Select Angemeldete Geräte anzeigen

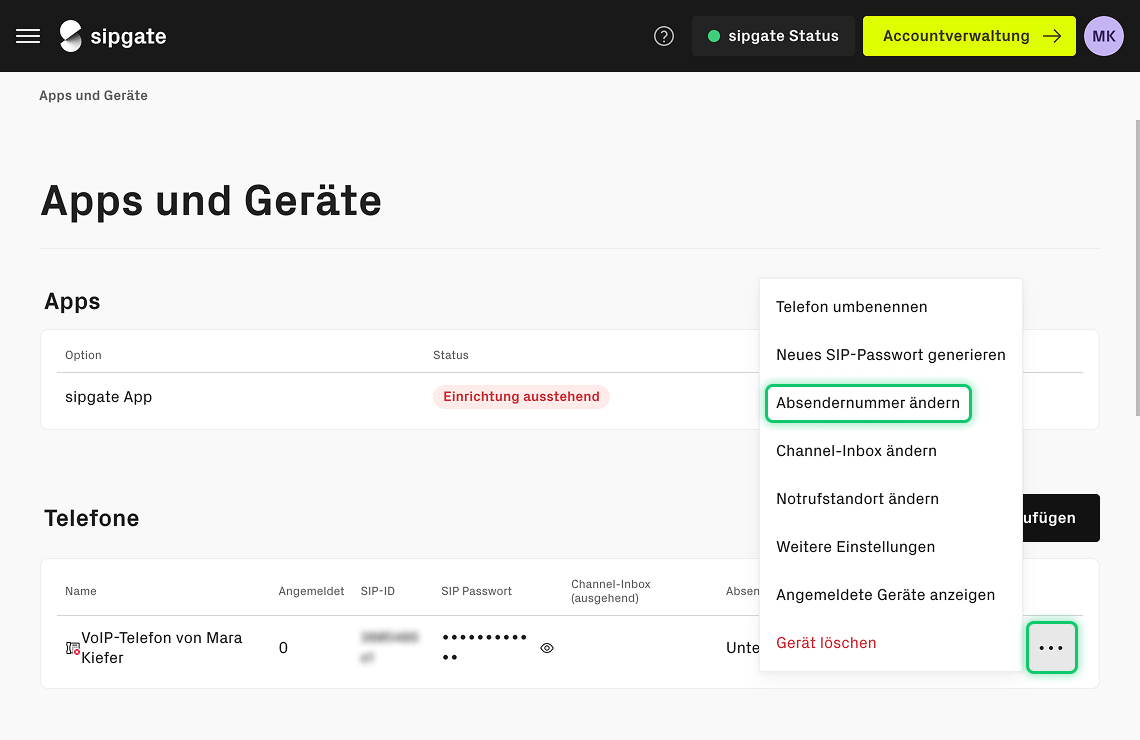tap(885, 595)
